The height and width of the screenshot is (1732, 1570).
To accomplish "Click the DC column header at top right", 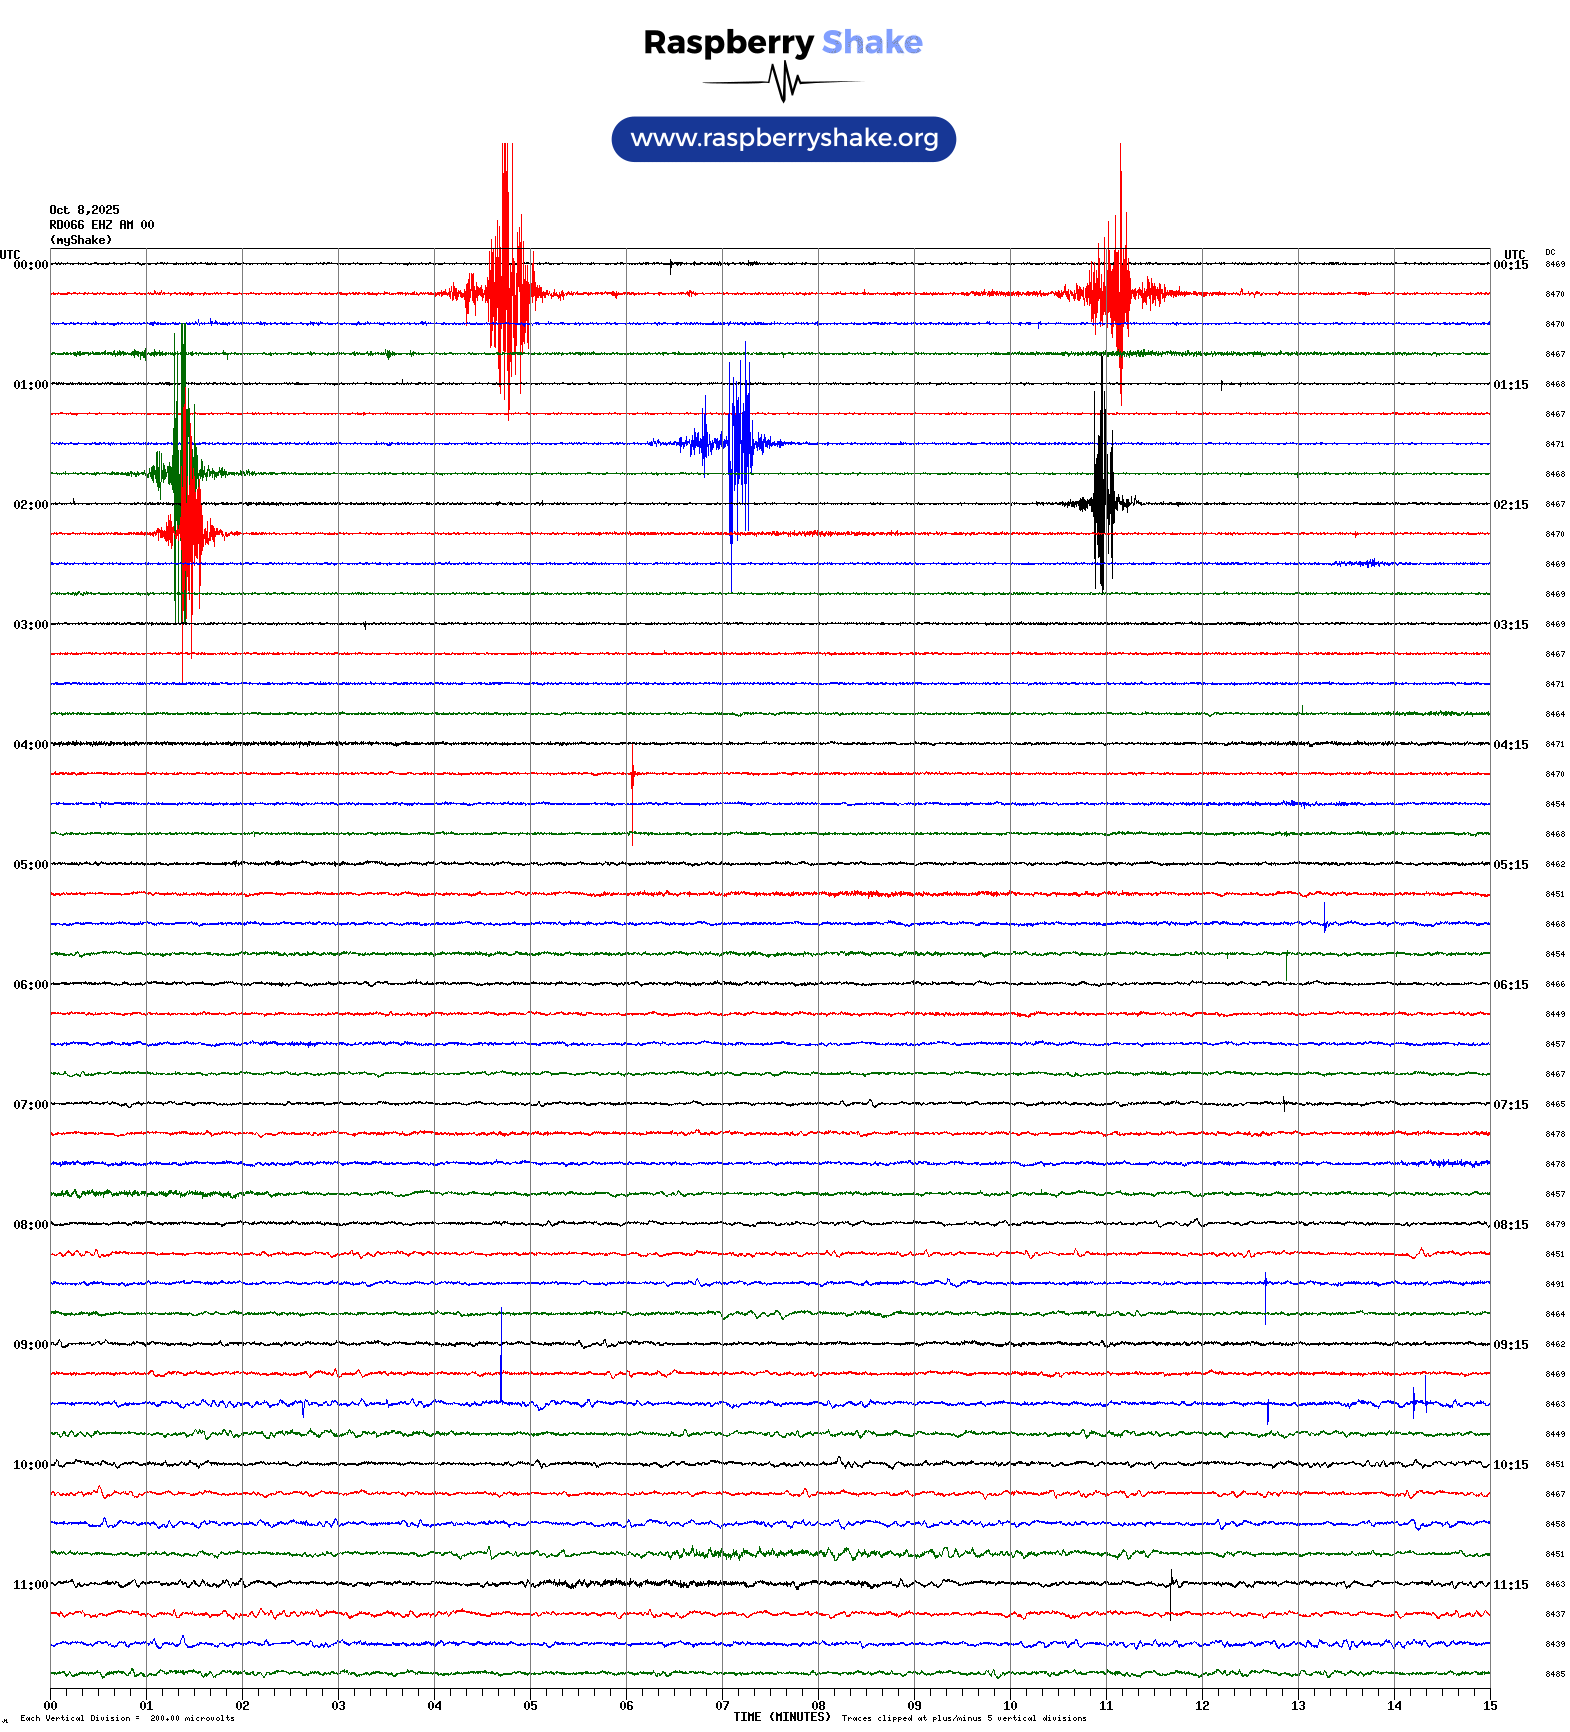I will pos(1550,253).
